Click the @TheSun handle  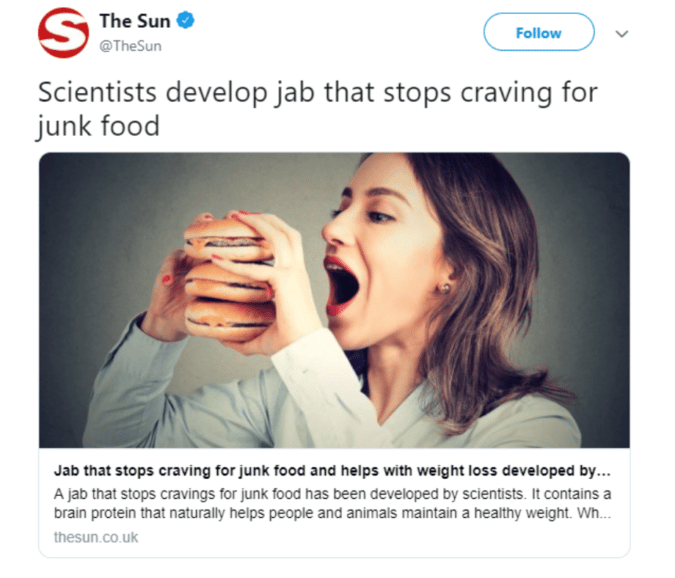tap(130, 46)
